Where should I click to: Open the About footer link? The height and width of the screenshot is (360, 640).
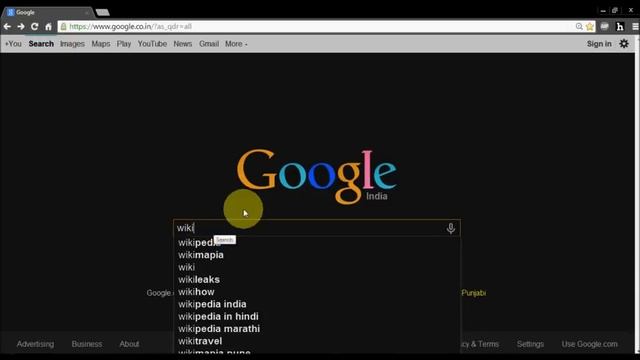pos(129,344)
